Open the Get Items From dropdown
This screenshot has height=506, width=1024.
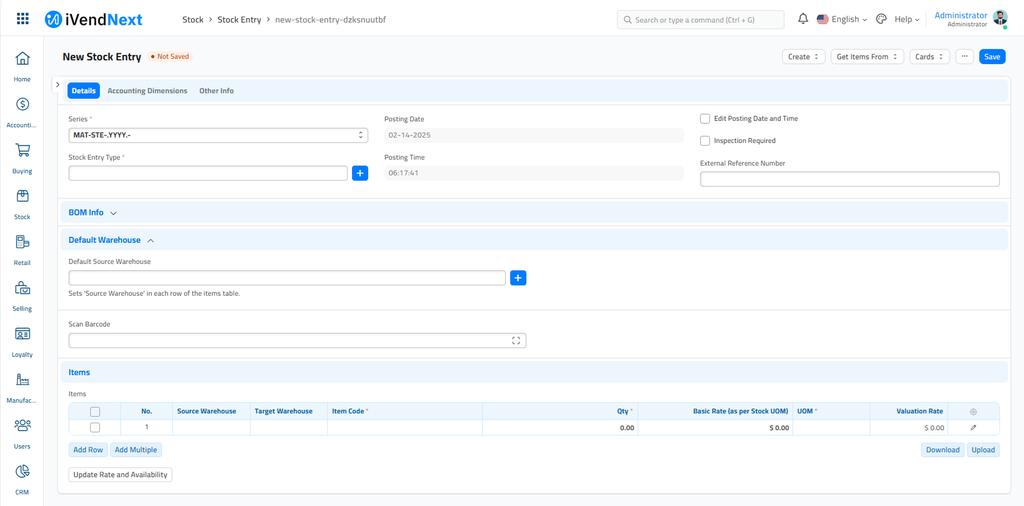[866, 57]
